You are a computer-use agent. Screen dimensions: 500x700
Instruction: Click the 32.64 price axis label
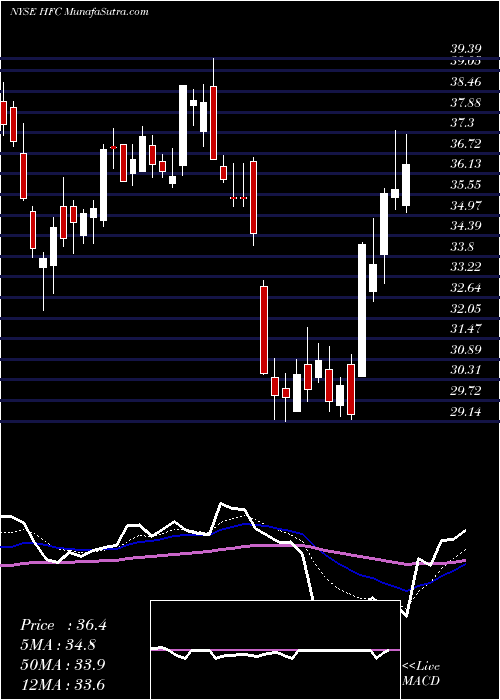click(x=466, y=288)
